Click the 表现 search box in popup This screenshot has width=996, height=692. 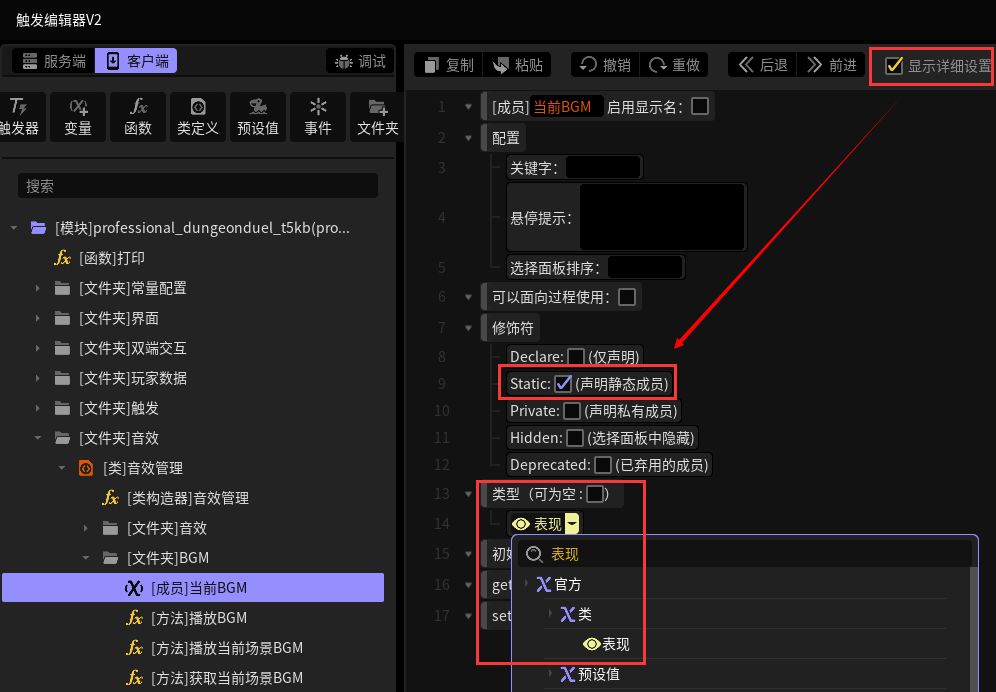coord(744,554)
